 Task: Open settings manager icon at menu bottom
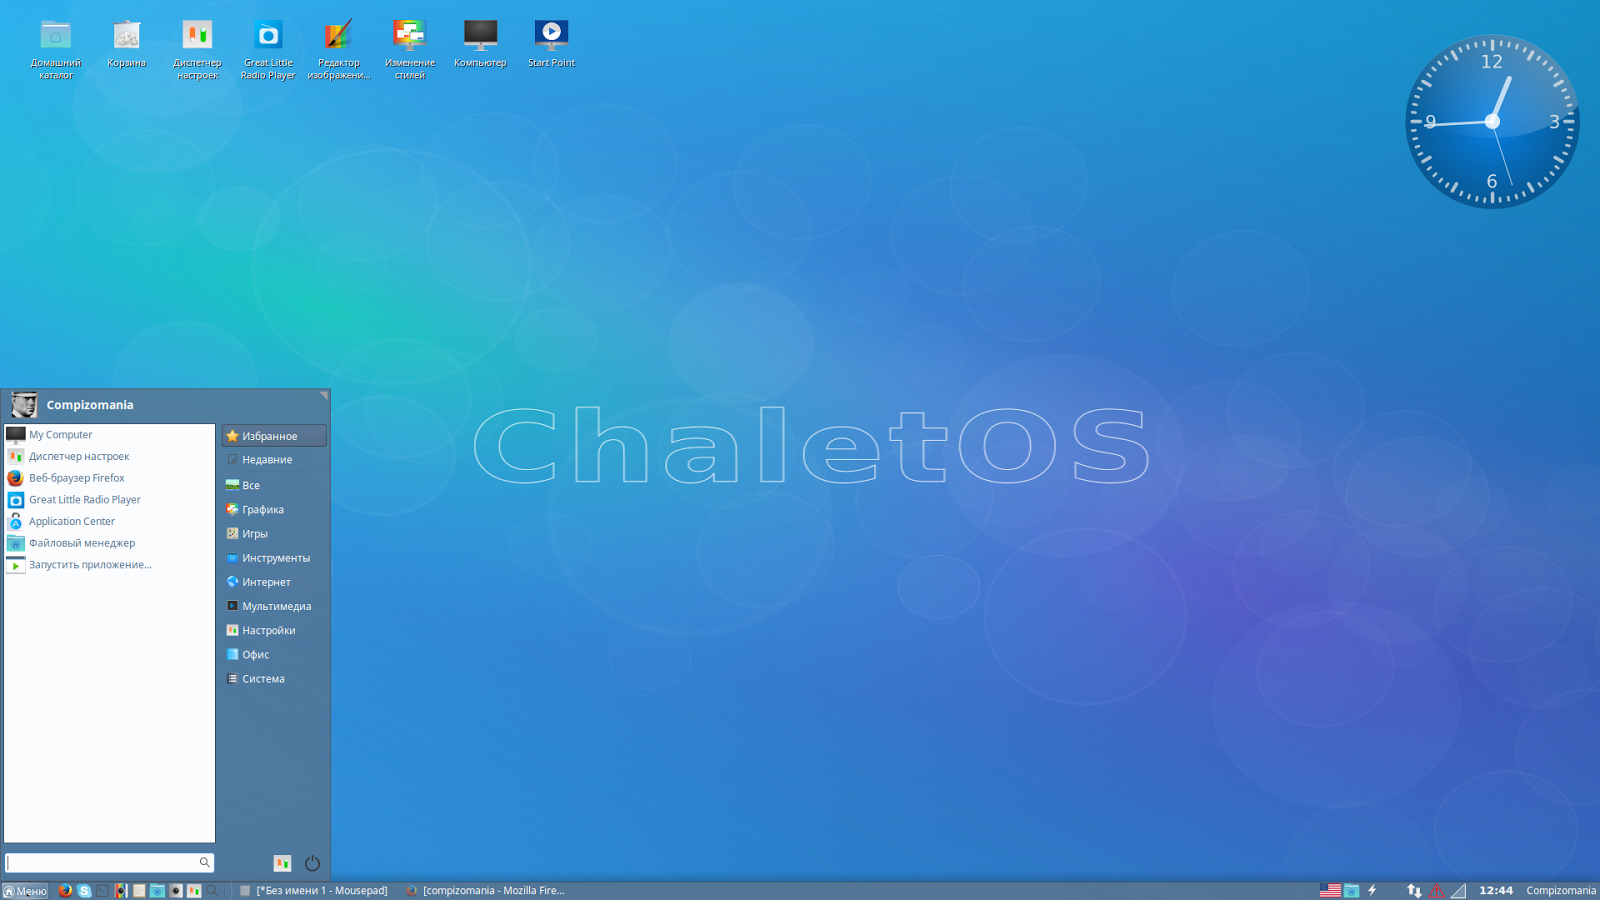283,863
